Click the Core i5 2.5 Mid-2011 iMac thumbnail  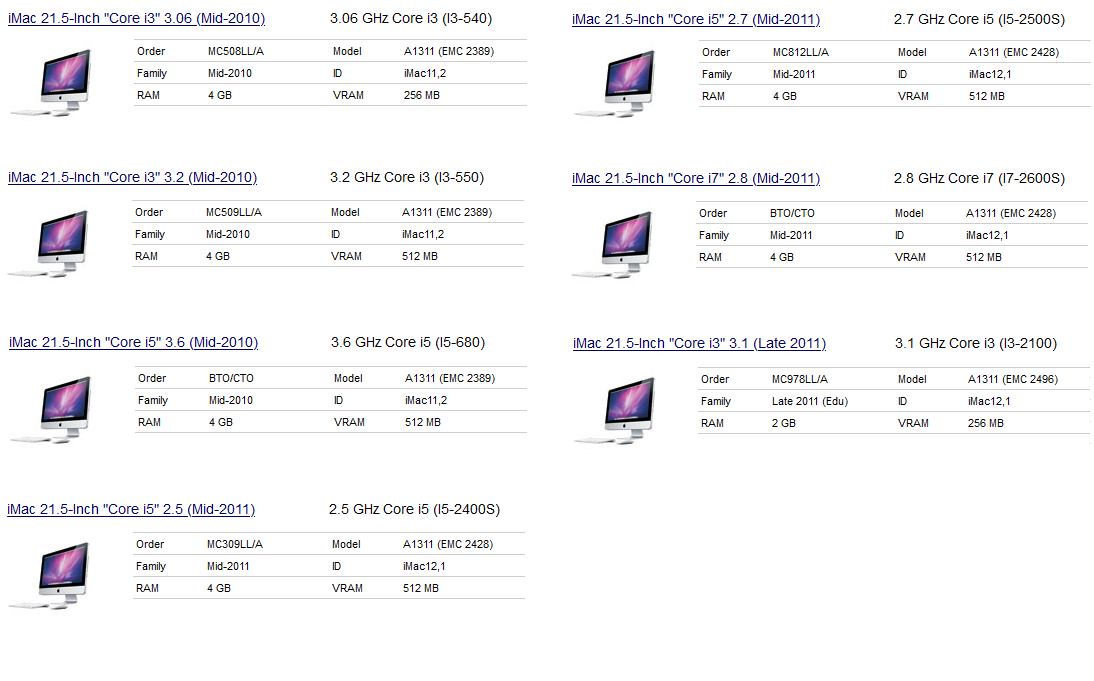[55, 573]
